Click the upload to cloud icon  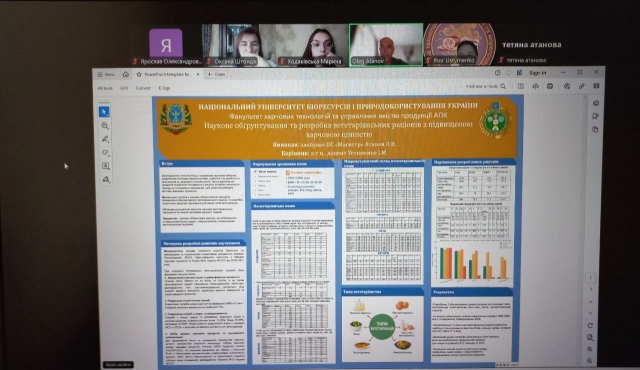536,86
